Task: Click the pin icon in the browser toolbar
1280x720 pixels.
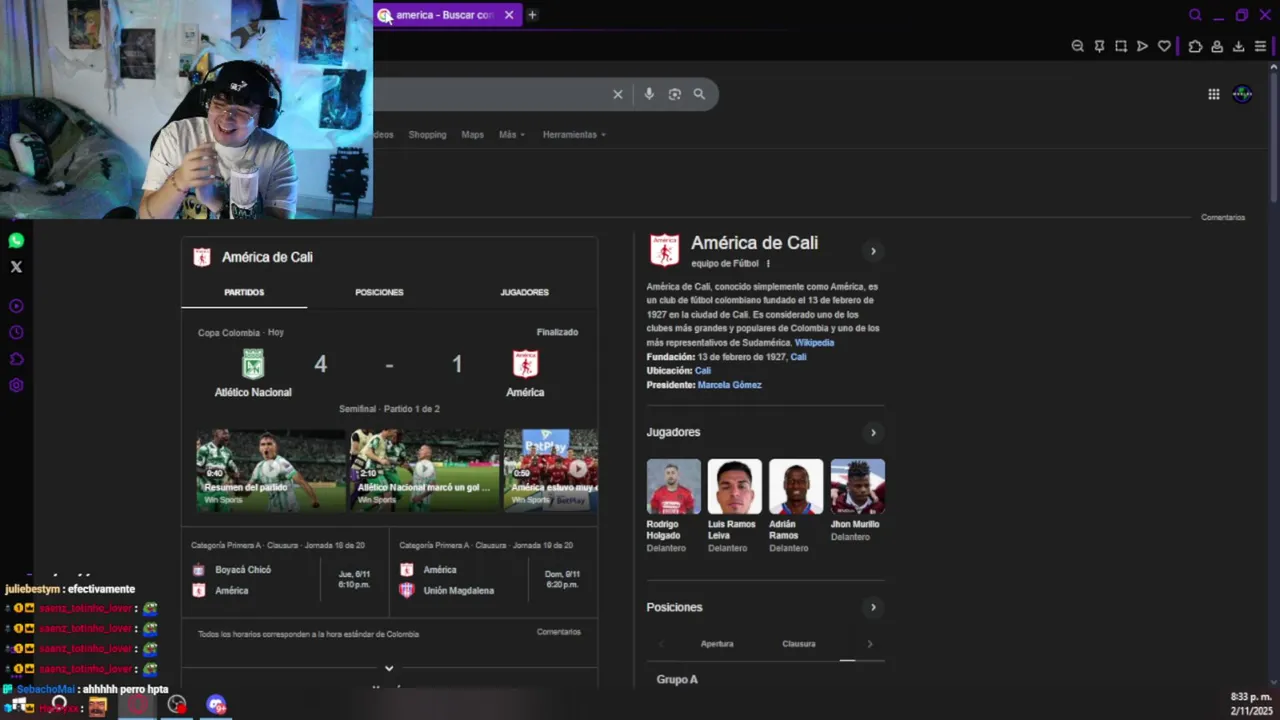Action: pos(1099,46)
